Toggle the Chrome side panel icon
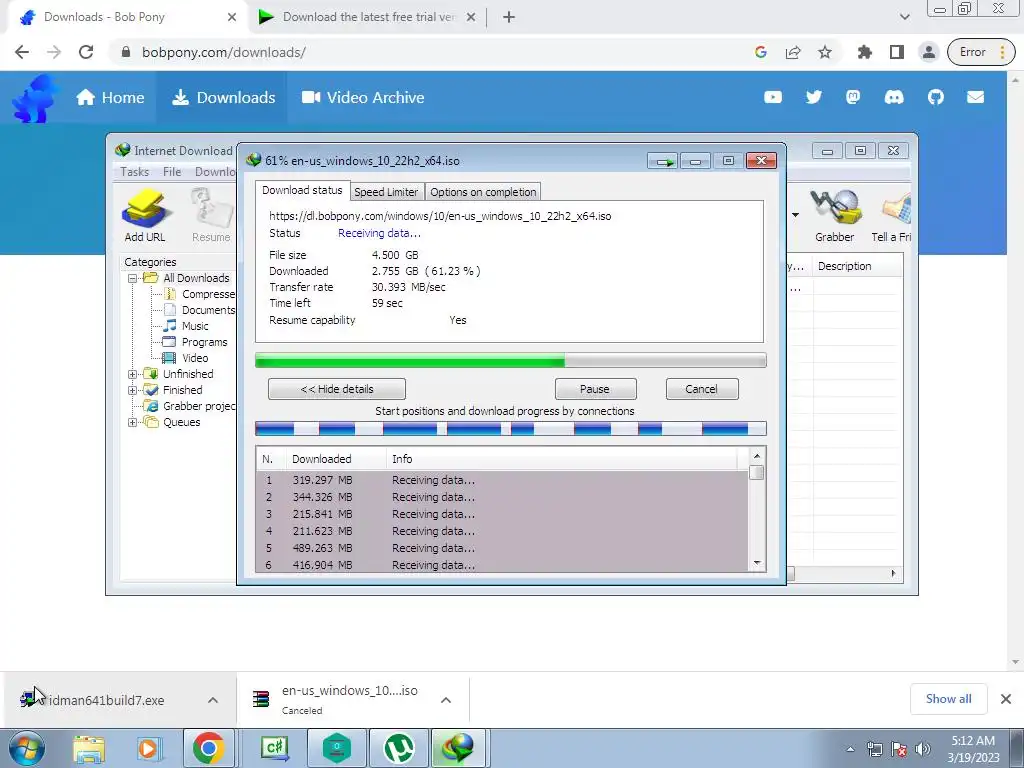This screenshot has width=1024, height=768. click(x=897, y=52)
